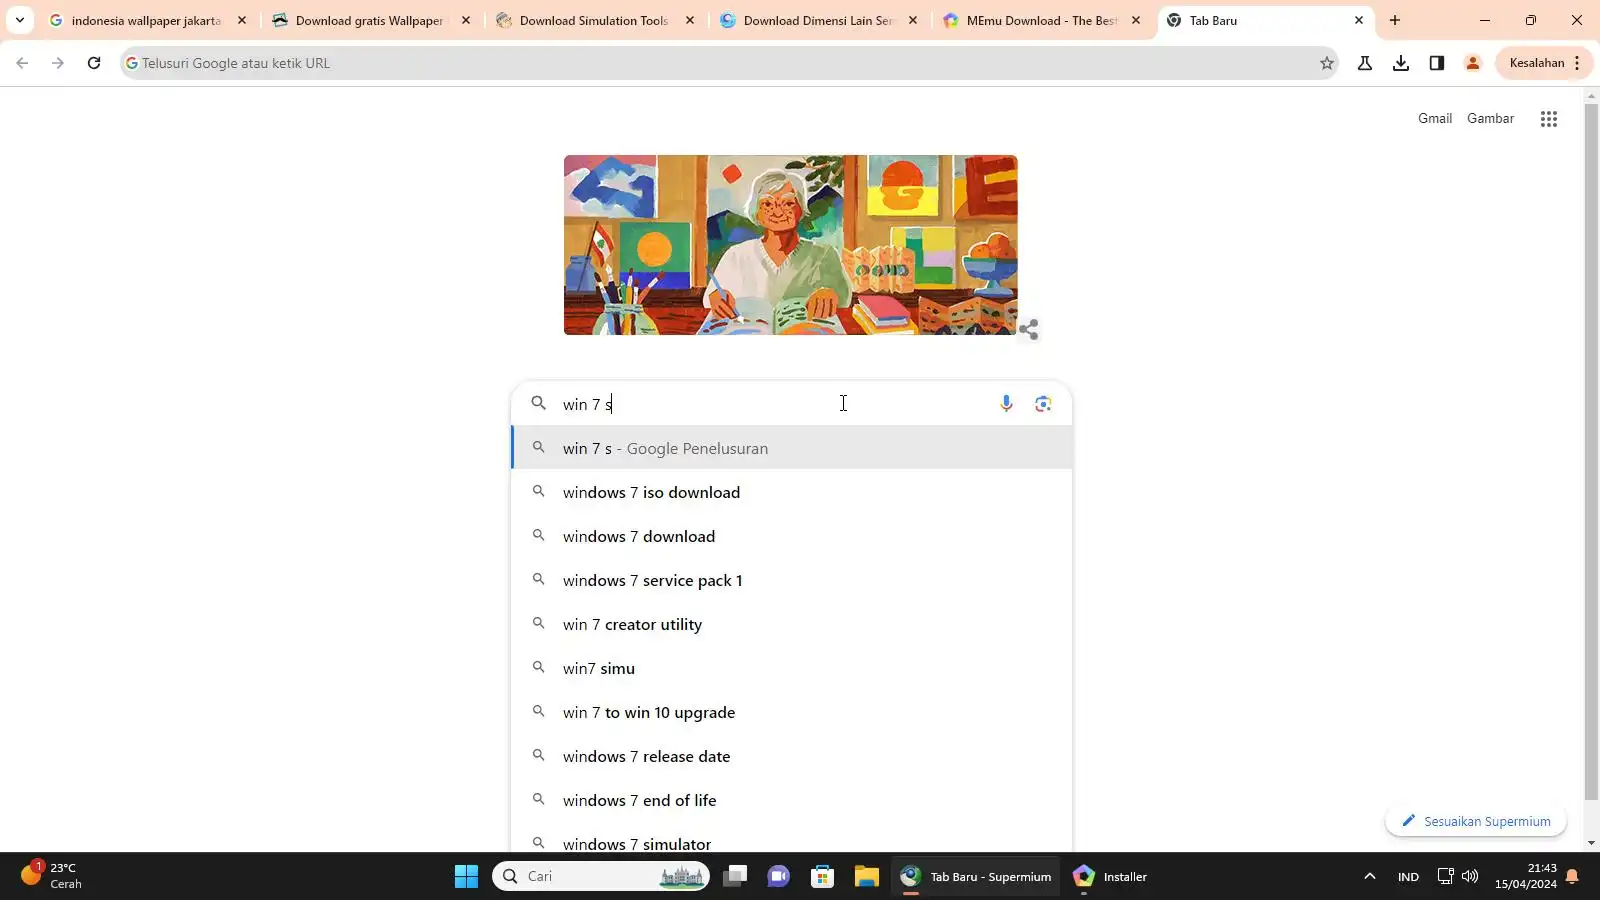Close the Download Simulation Tools tab
The height and width of the screenshot is (900, 1600).
click(690, 20)
